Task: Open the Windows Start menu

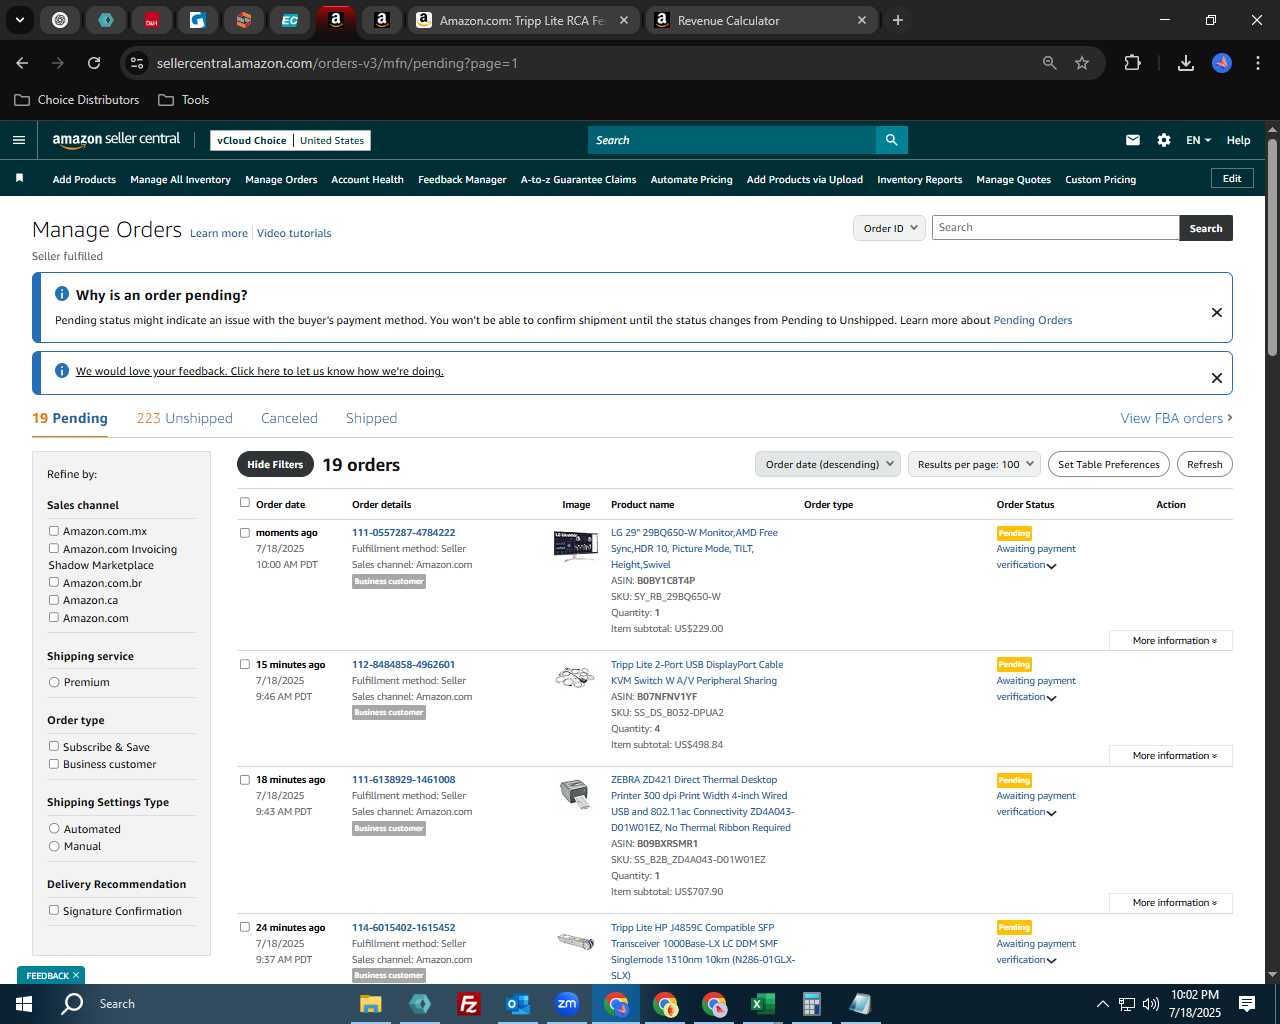Action: (24, 1003)
